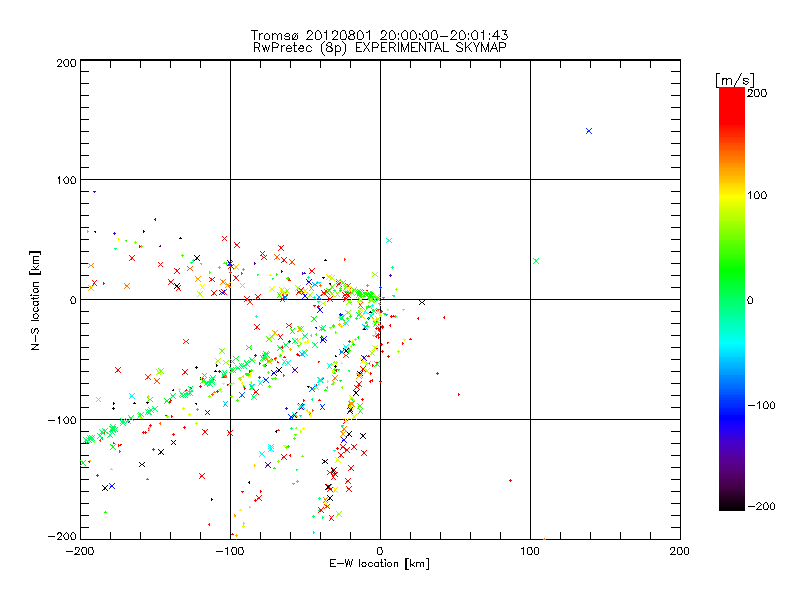
Task: Click the title text 'Tromsø 20120801 20:00:00-20:01:43'
Action: [379, 35]
